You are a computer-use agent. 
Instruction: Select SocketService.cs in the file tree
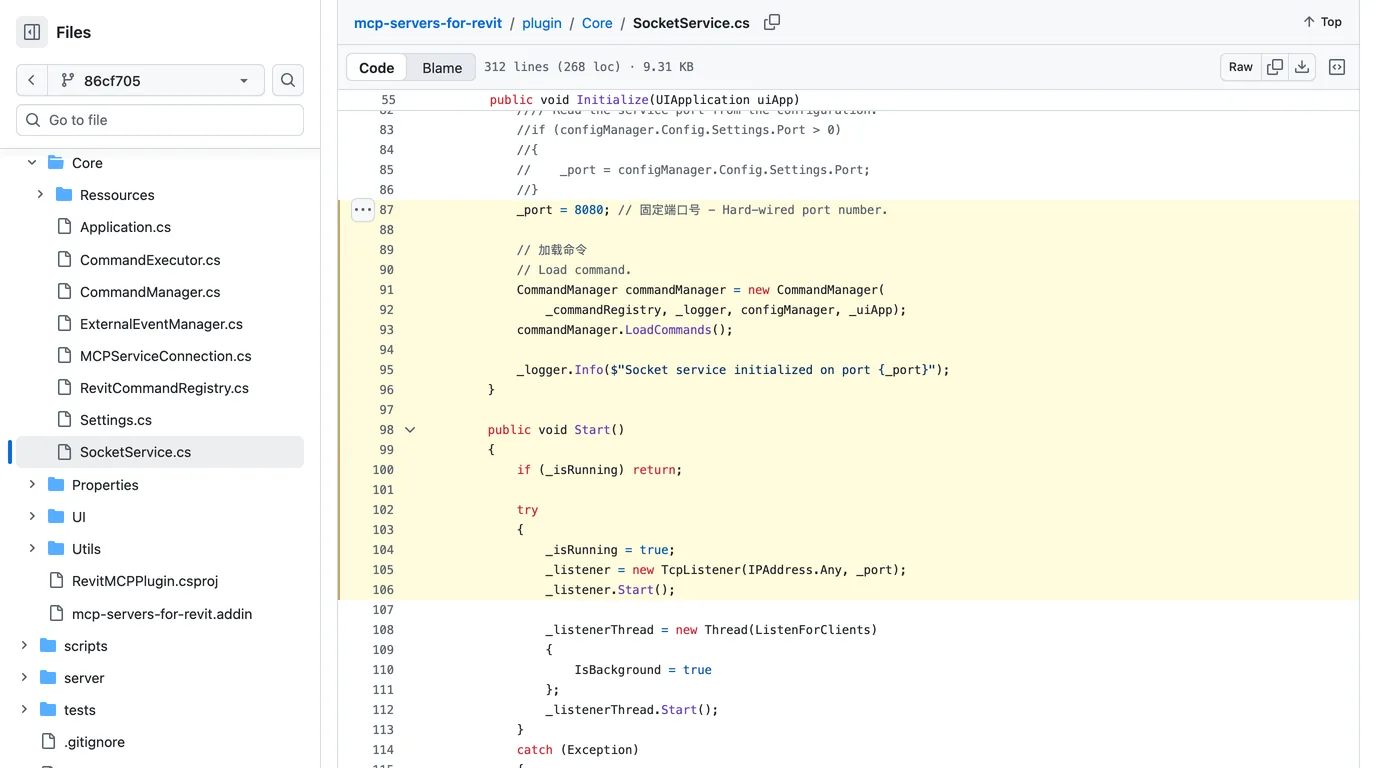point(160,452)
